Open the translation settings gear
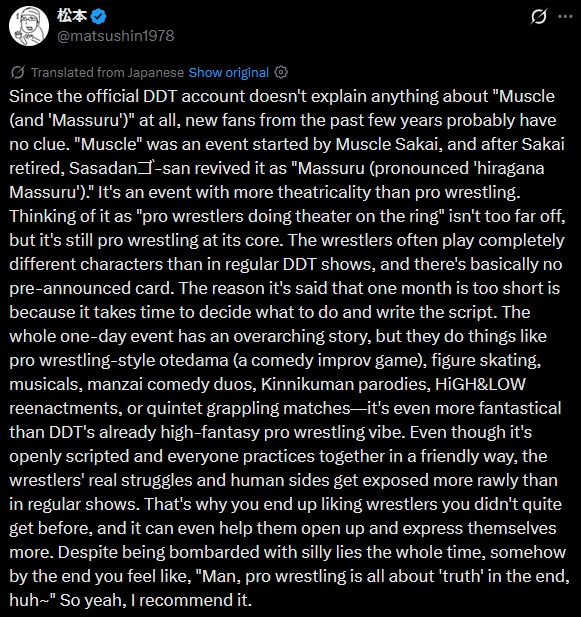Screen dimensions: 581x617 281,72
